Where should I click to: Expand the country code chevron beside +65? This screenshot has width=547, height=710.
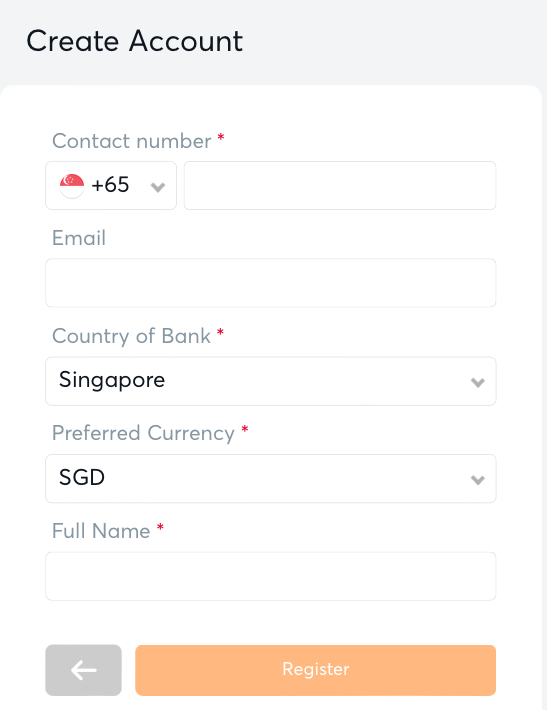point(158,187)
